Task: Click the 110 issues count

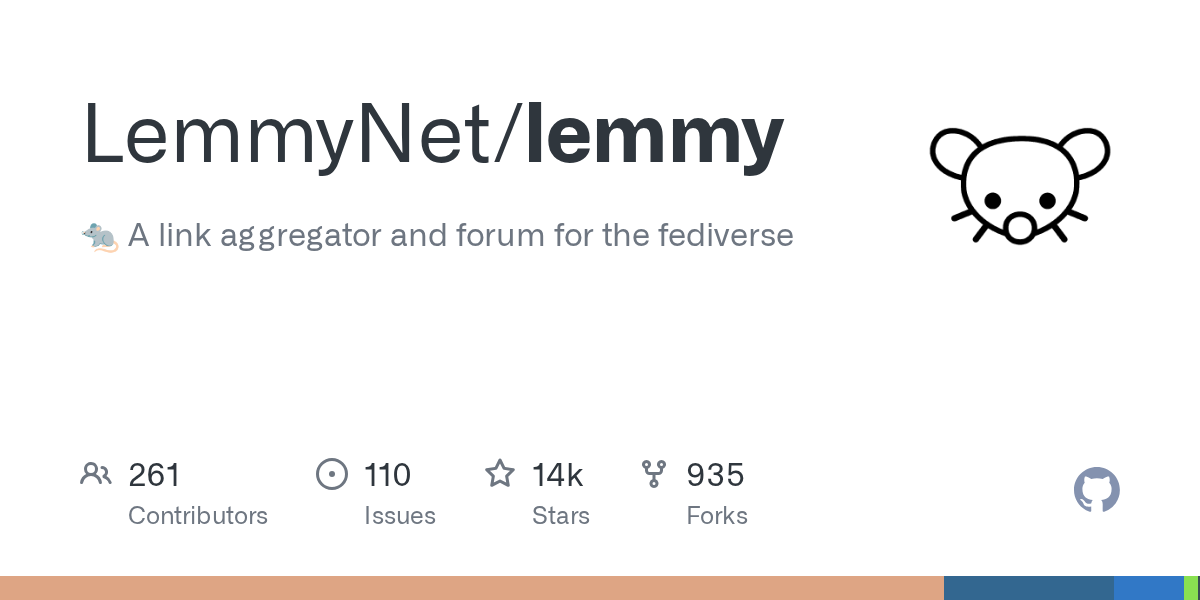Action: 388,475
